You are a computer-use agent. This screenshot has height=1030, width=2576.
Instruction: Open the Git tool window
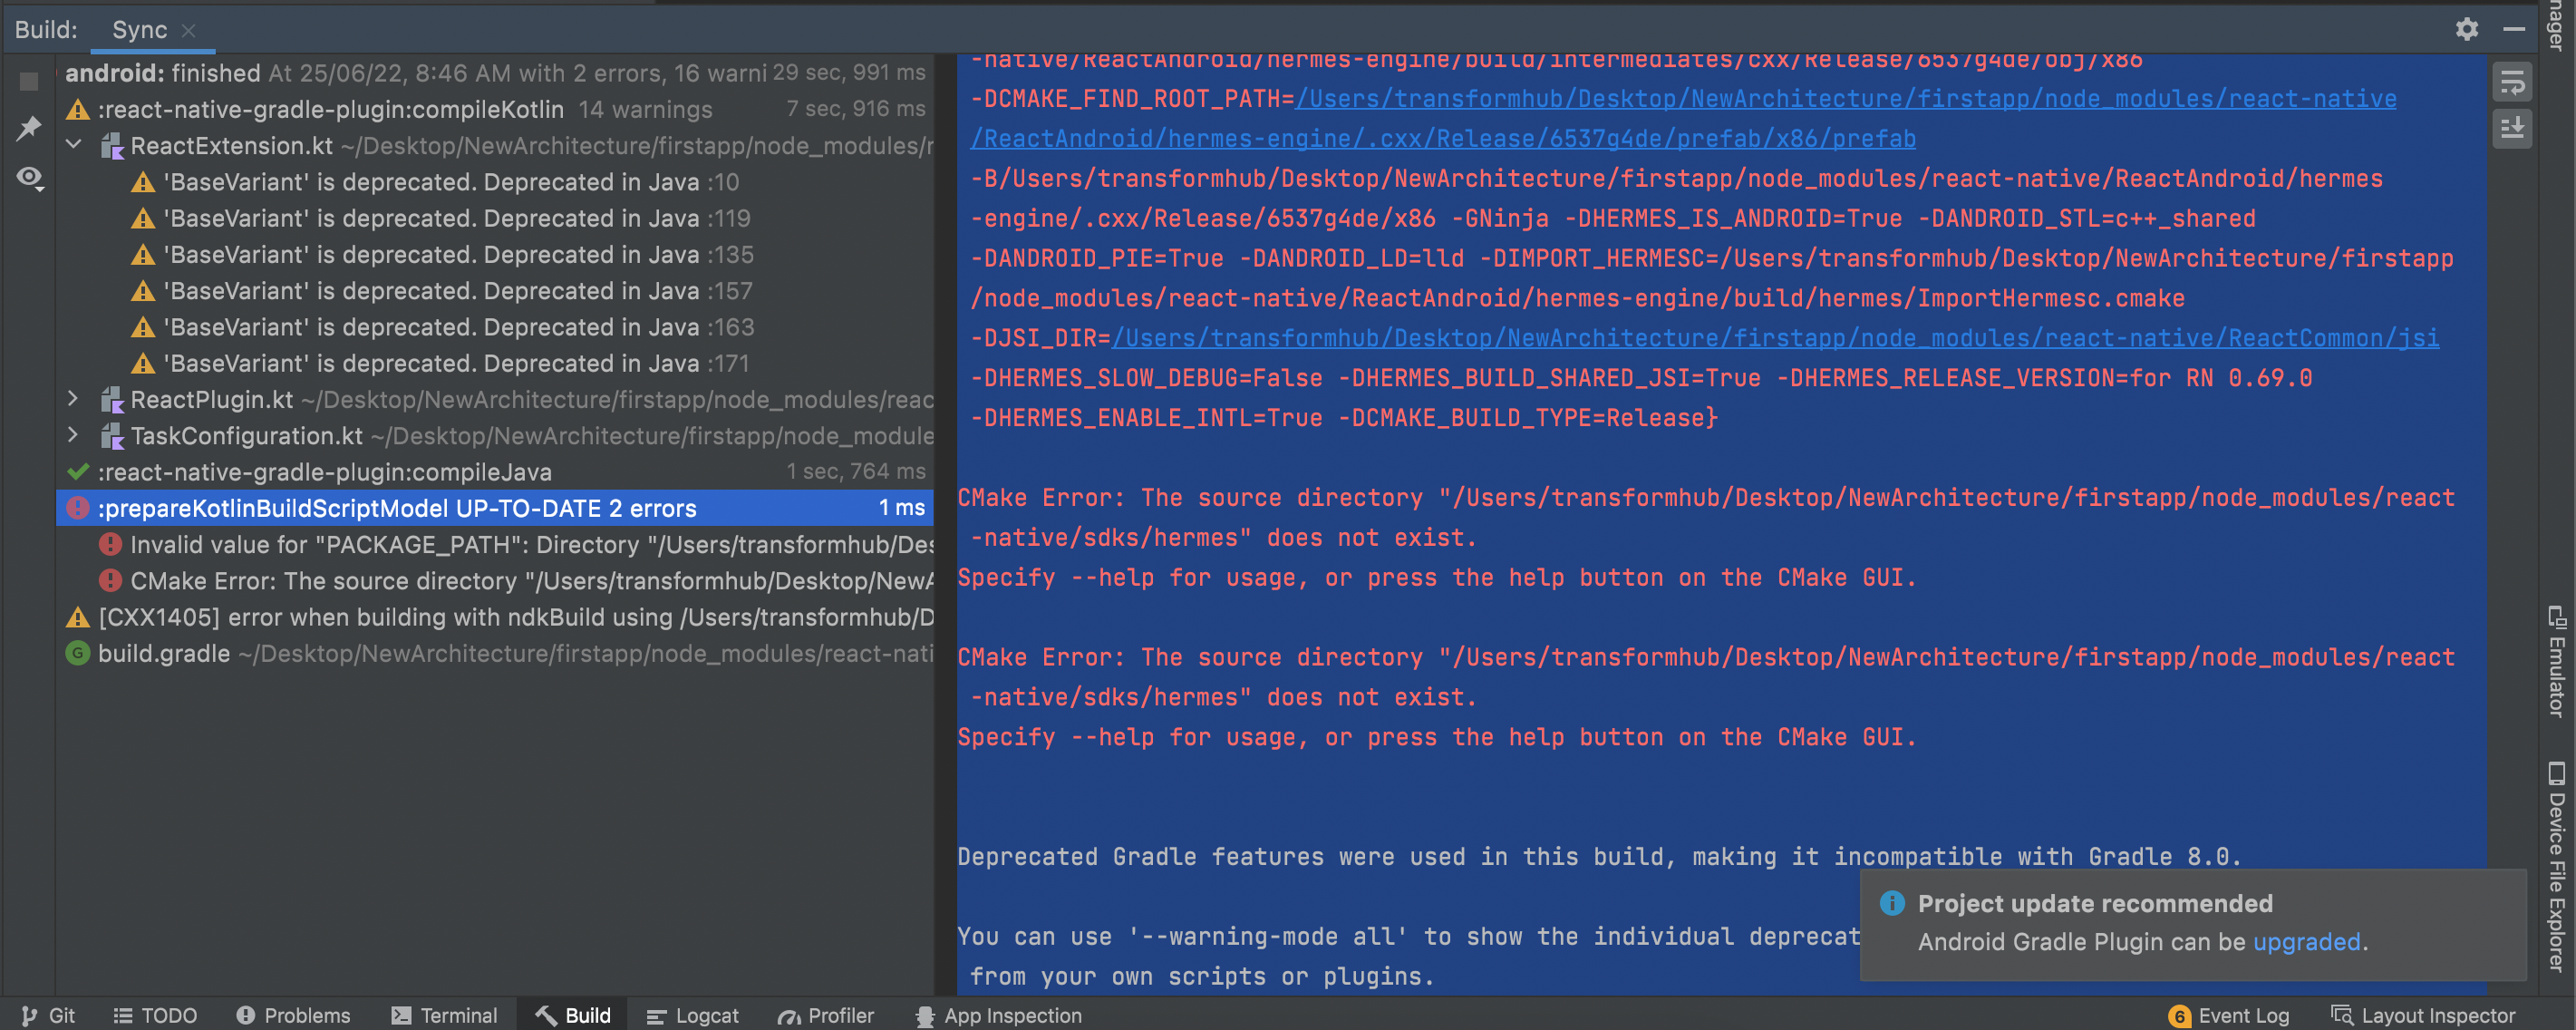tap(47, 1015)
